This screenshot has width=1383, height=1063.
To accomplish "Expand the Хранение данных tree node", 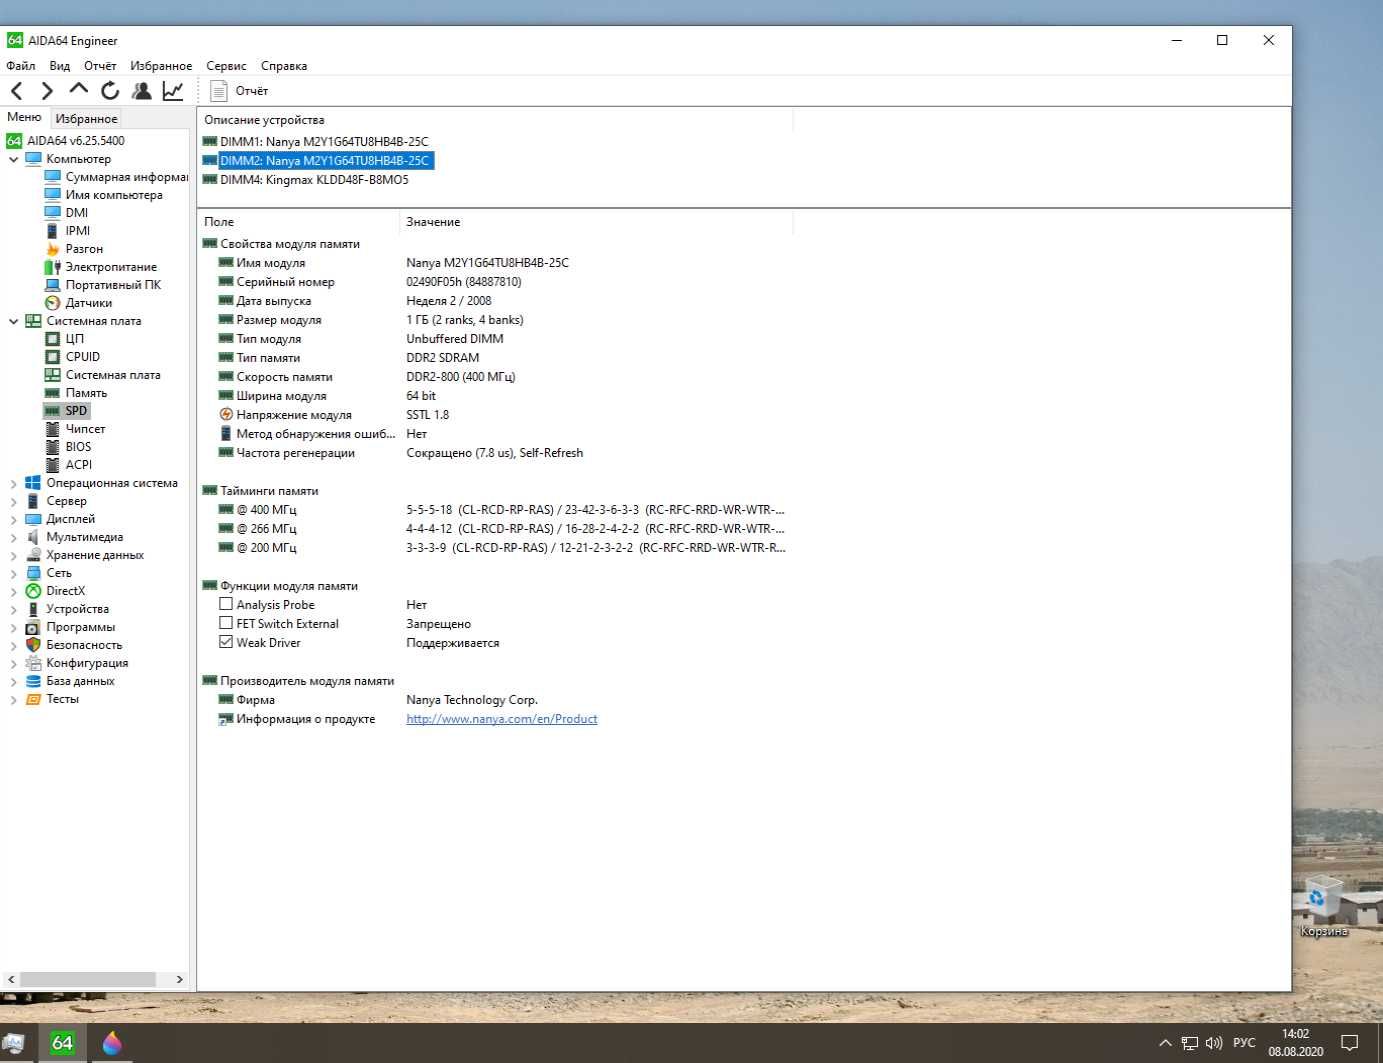I will tap(13, 555).
